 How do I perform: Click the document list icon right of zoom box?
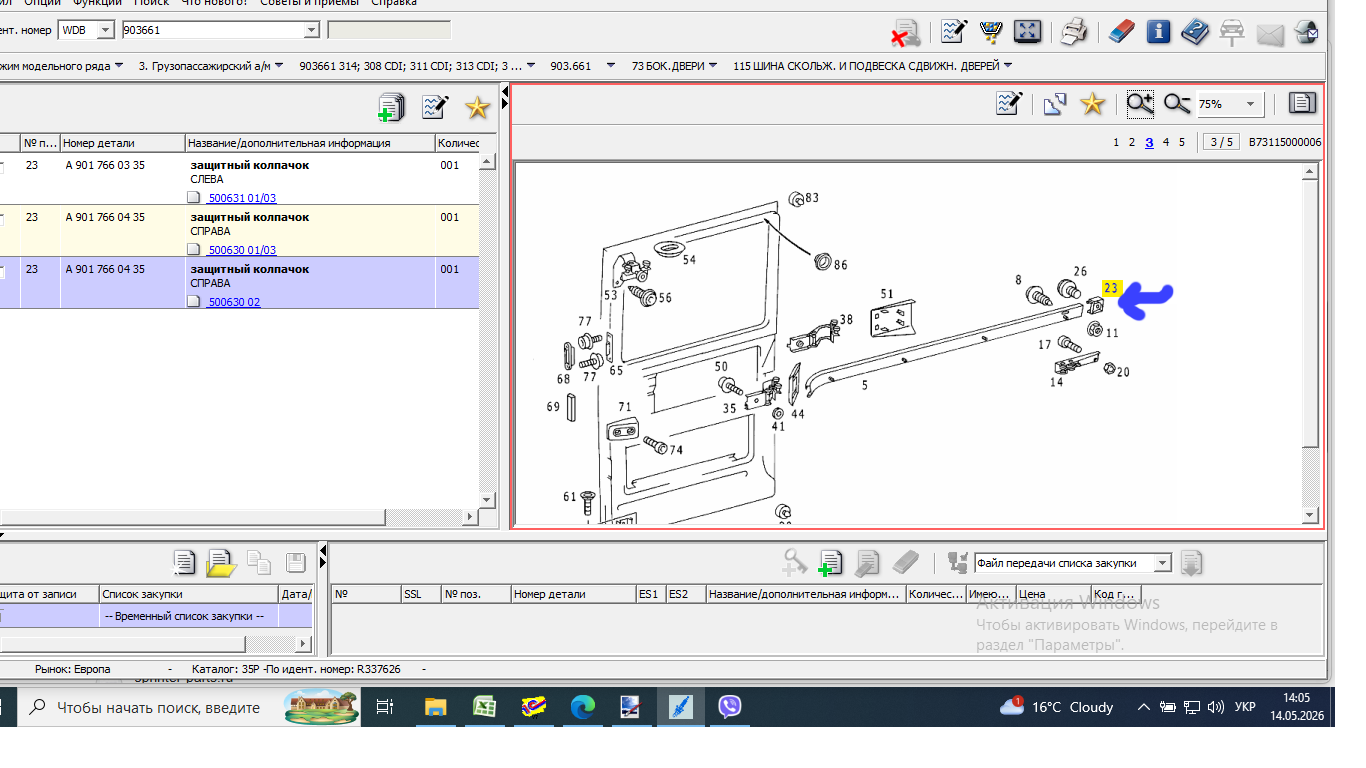(1302, 103)
